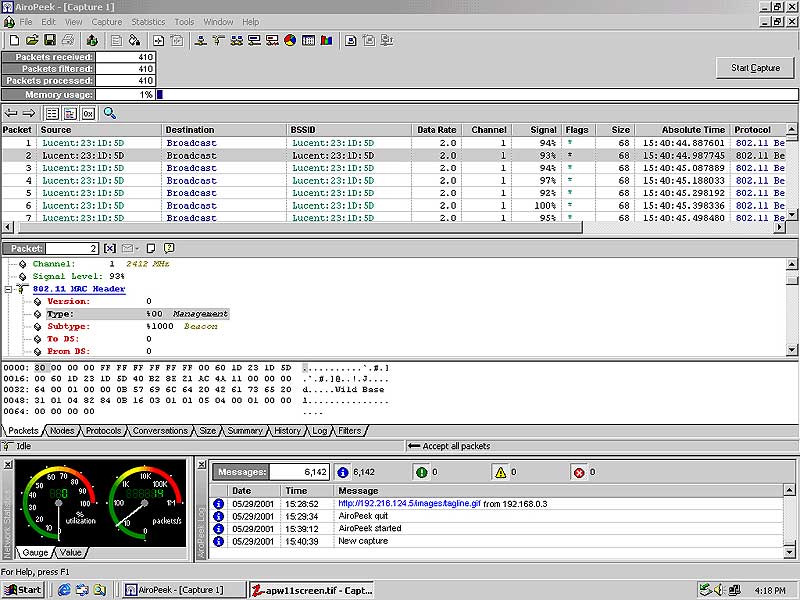
Task: Toggle the decode view button
Action: pos(70,113)
